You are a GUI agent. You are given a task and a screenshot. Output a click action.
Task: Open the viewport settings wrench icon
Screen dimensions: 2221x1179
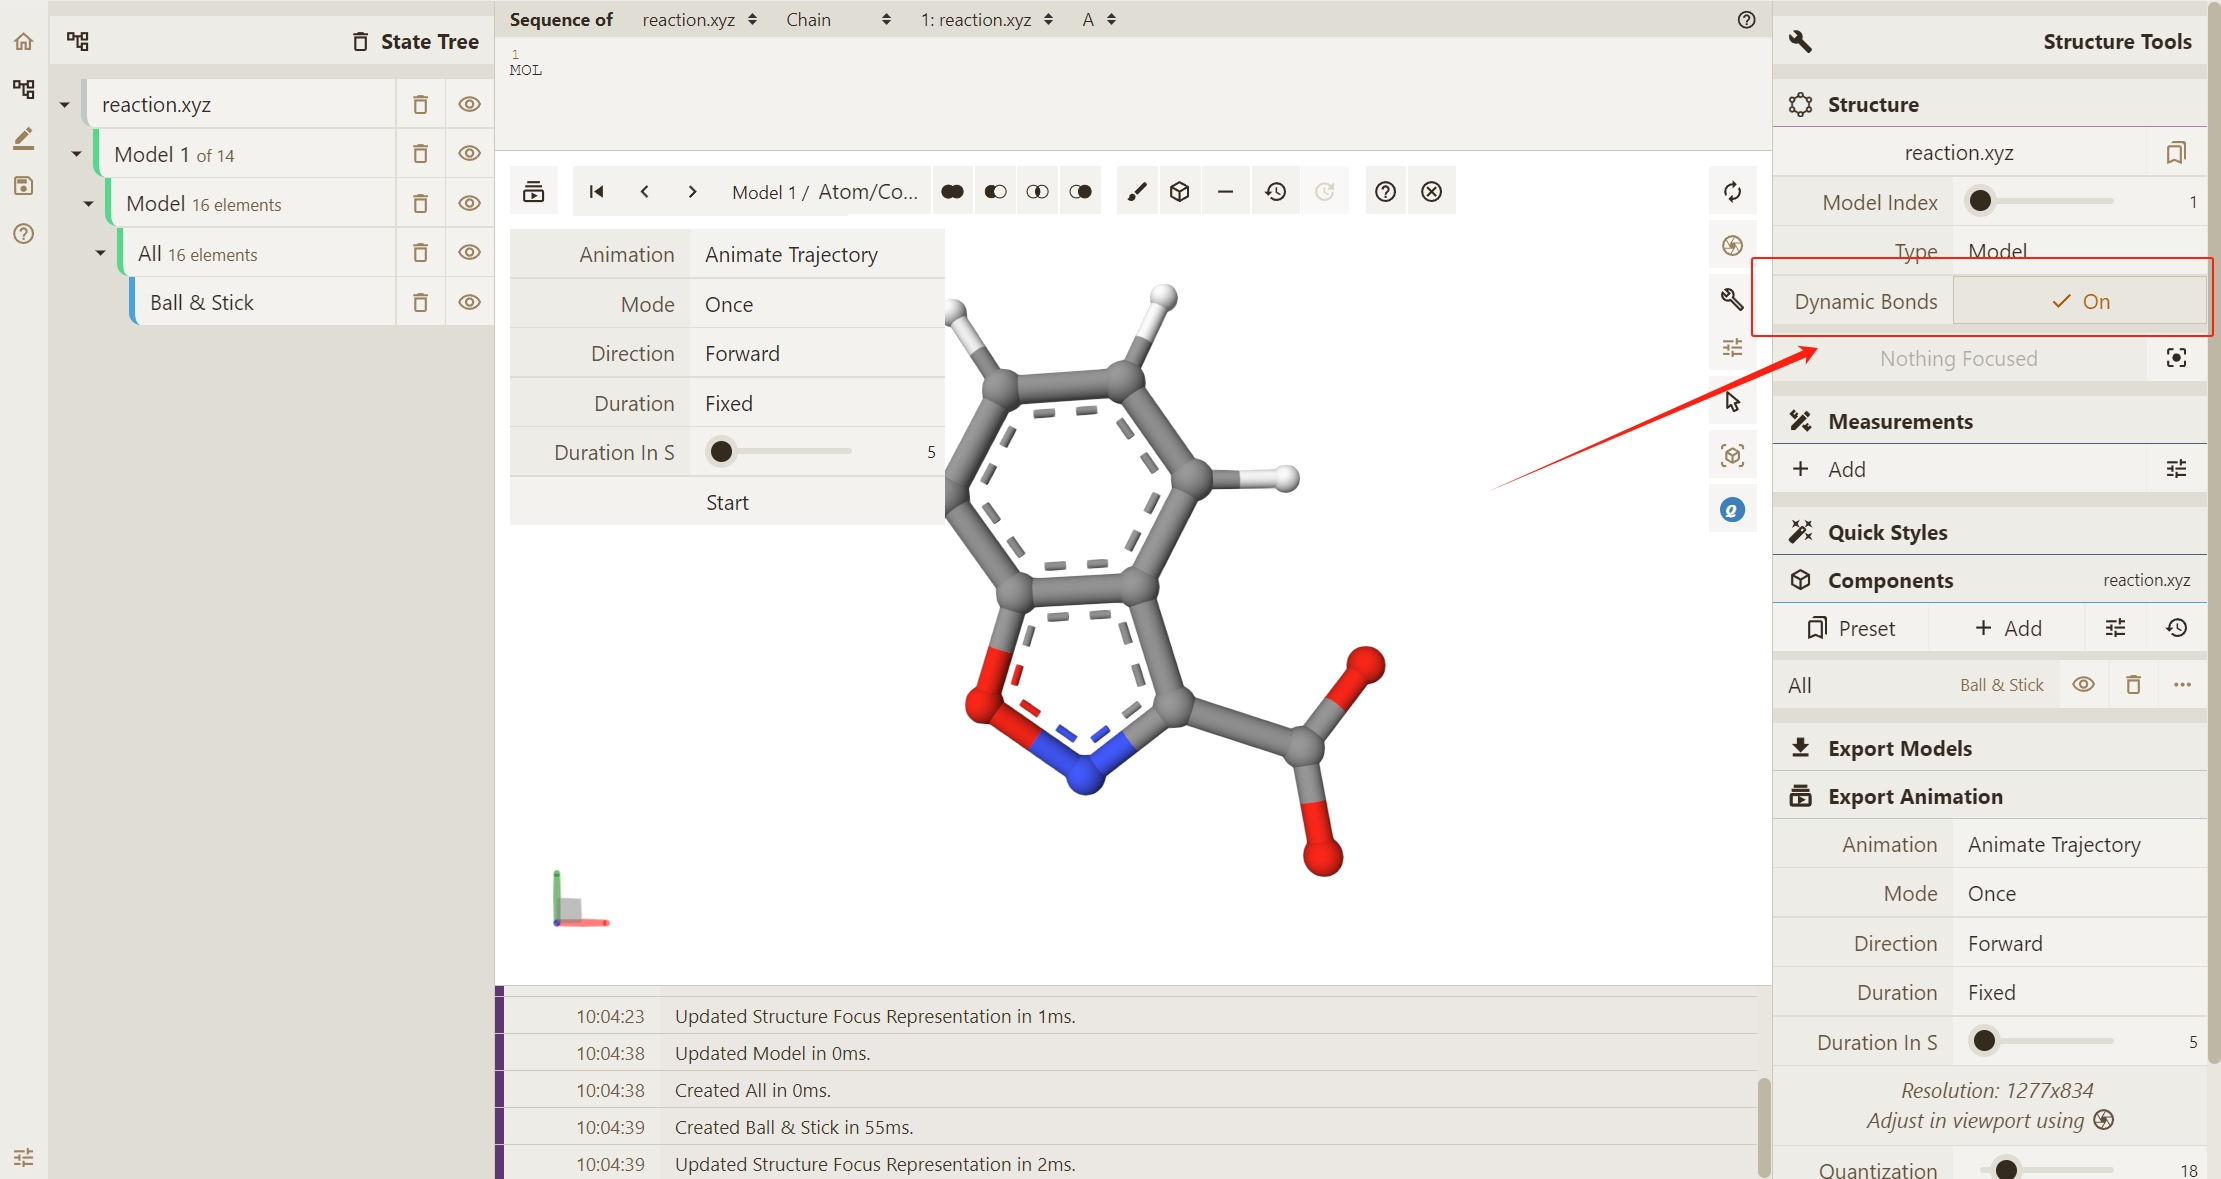1732,299
